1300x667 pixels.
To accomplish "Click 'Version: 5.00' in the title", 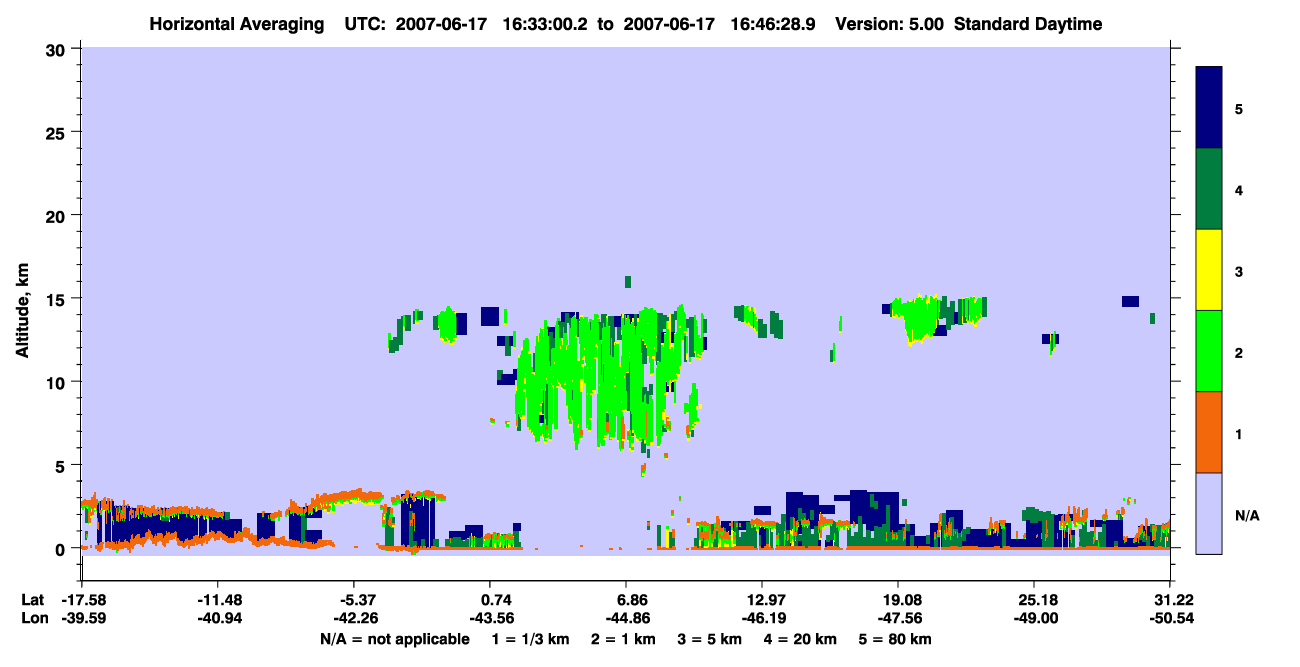I will (888, 24).
